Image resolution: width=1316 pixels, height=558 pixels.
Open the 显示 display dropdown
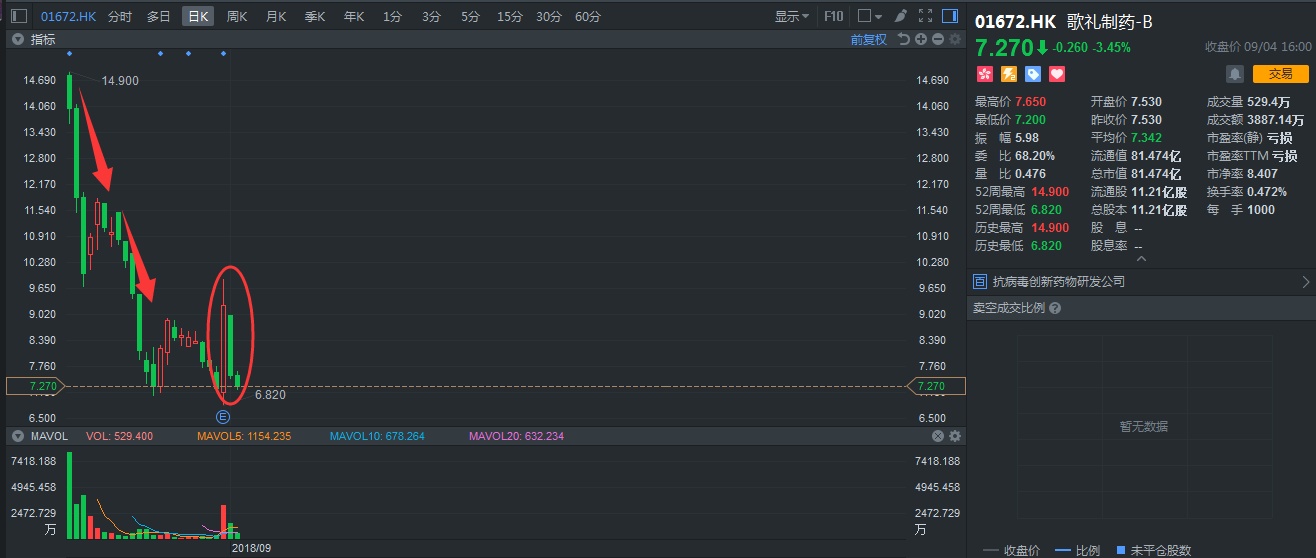tap(792, 16)
